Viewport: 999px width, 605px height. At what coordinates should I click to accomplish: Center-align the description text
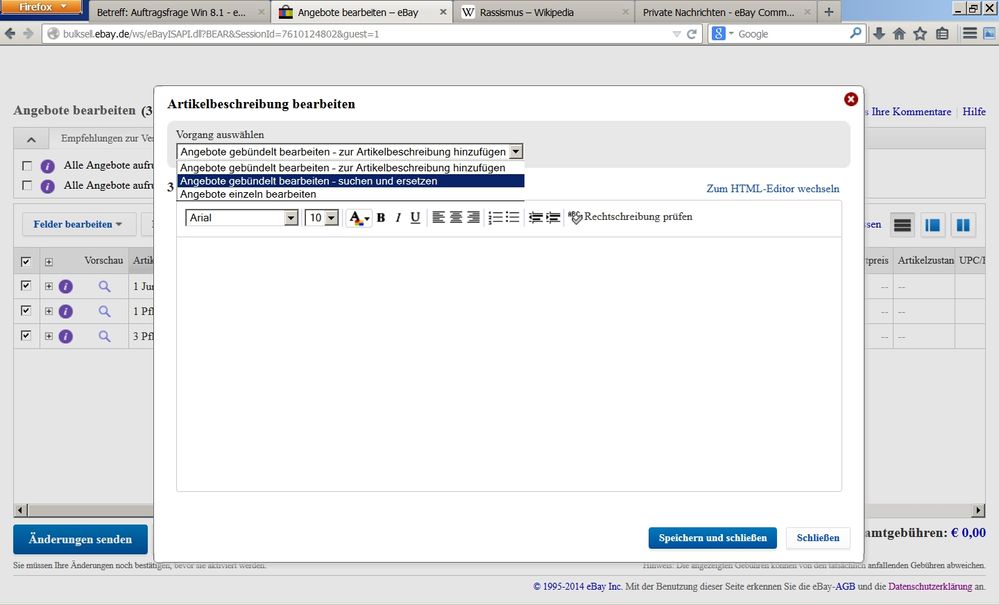click(x=456, y=218)
